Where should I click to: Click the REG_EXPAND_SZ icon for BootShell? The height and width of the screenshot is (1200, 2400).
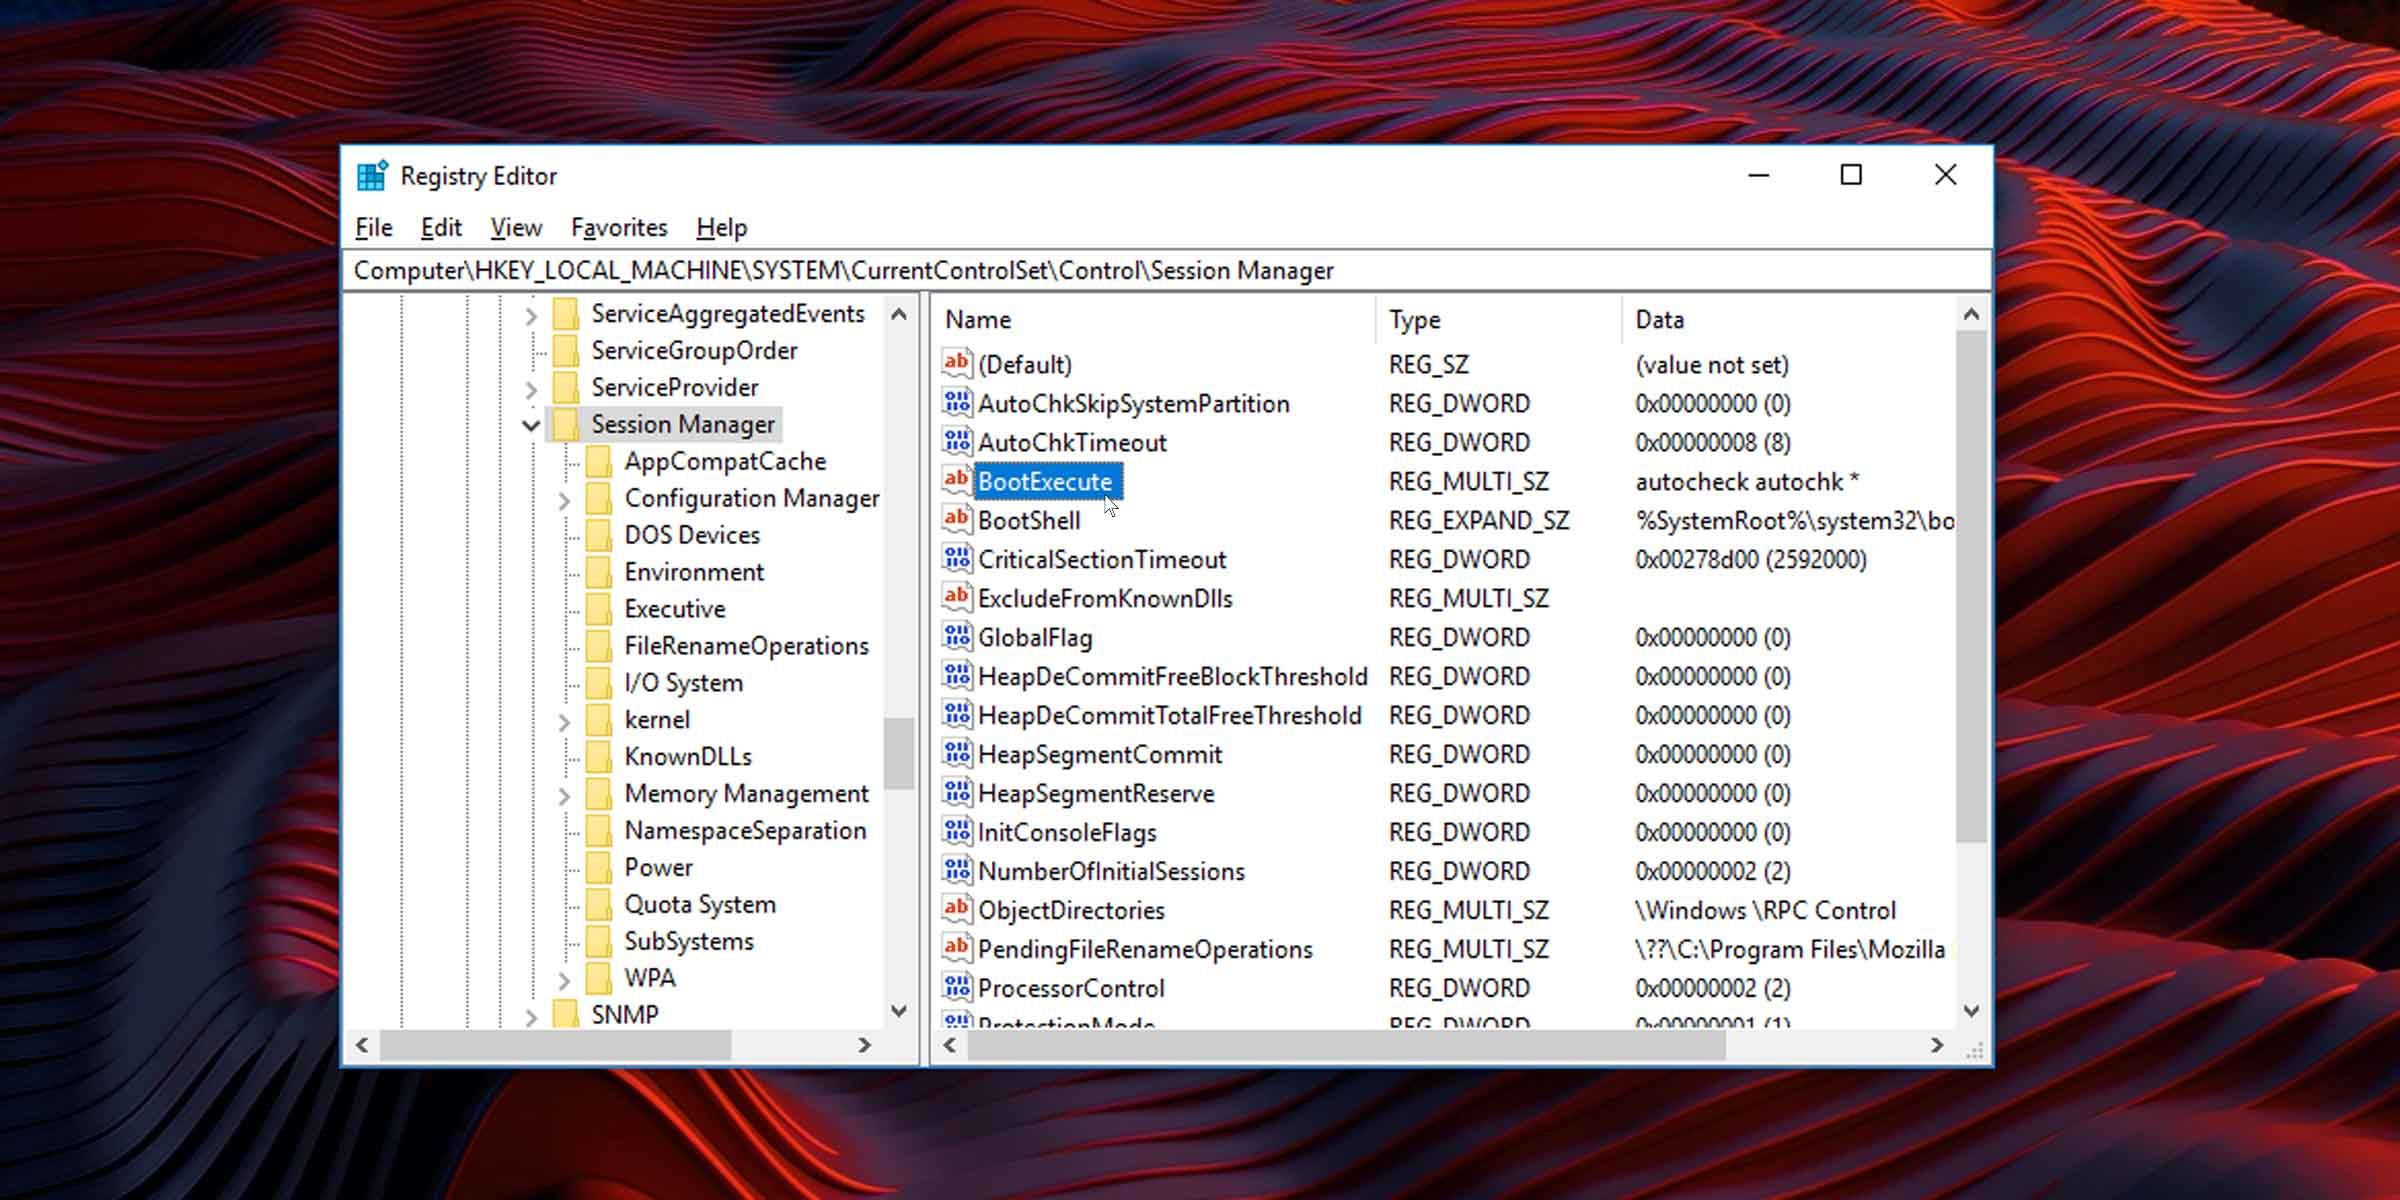pyautogui.click(x=957, y=519)
